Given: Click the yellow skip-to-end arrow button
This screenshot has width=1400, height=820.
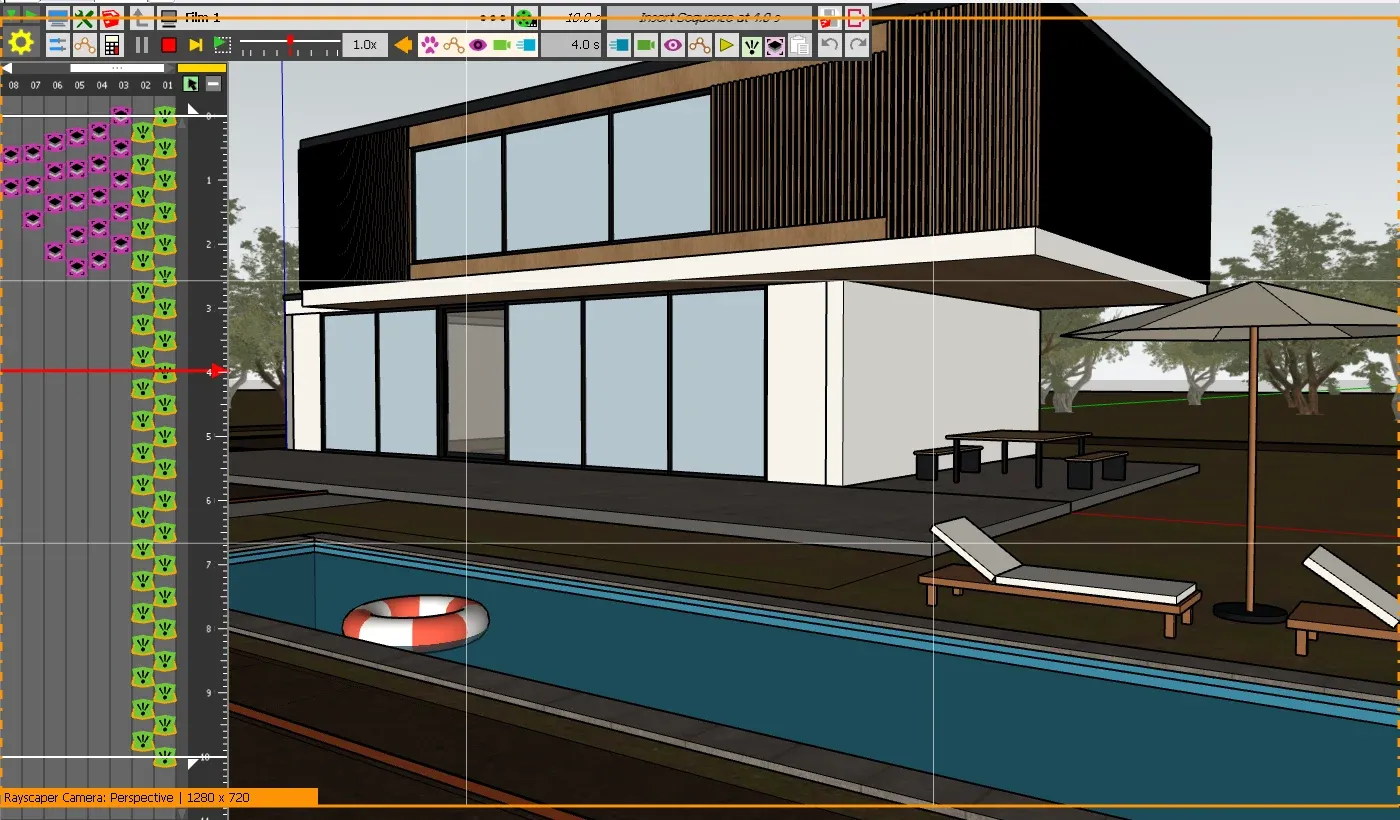Looking at the screenshot, I should [x=195, y=45].
